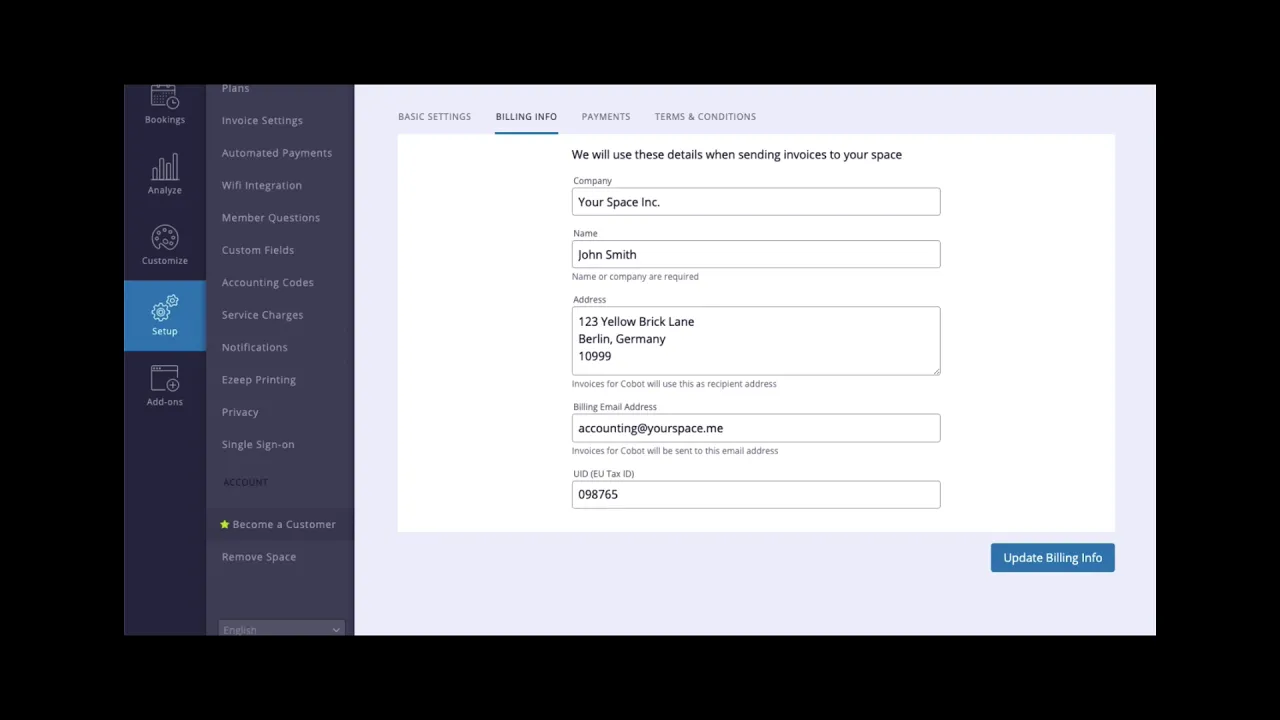This screenshot has width=1280, height=720.
Task: Click 'We will use these details' heading text
Action: pos(736,155)
